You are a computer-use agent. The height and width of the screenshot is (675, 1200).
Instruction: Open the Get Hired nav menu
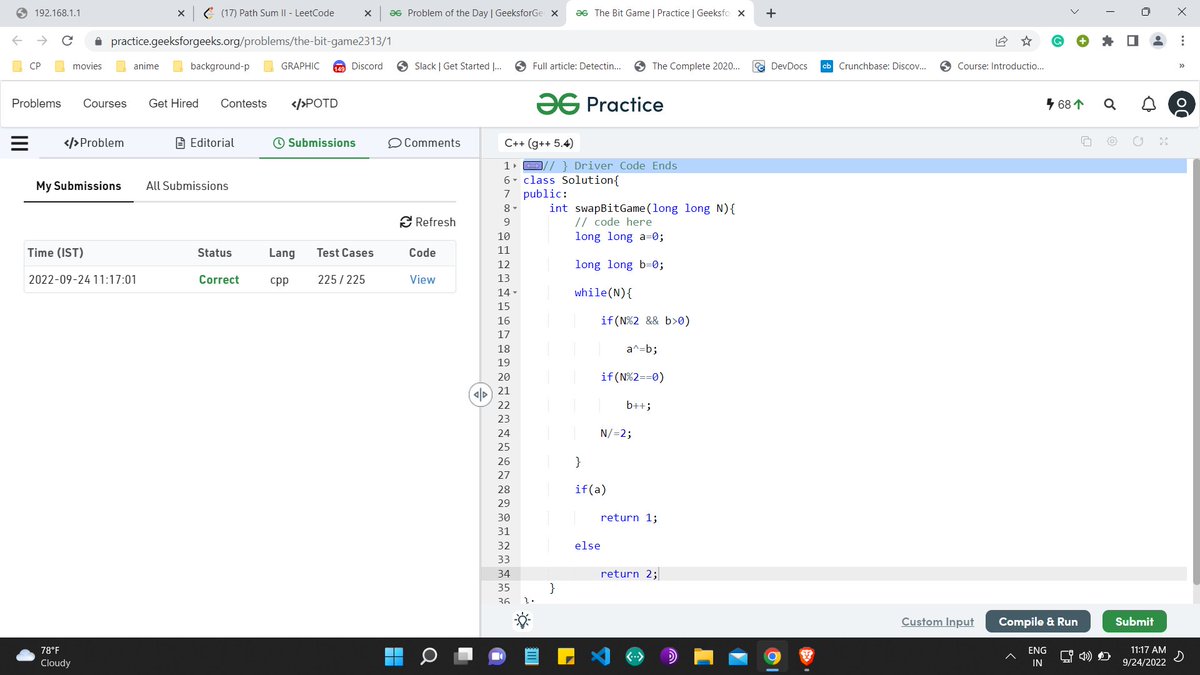pyautogui.click(x=174, y=104)
